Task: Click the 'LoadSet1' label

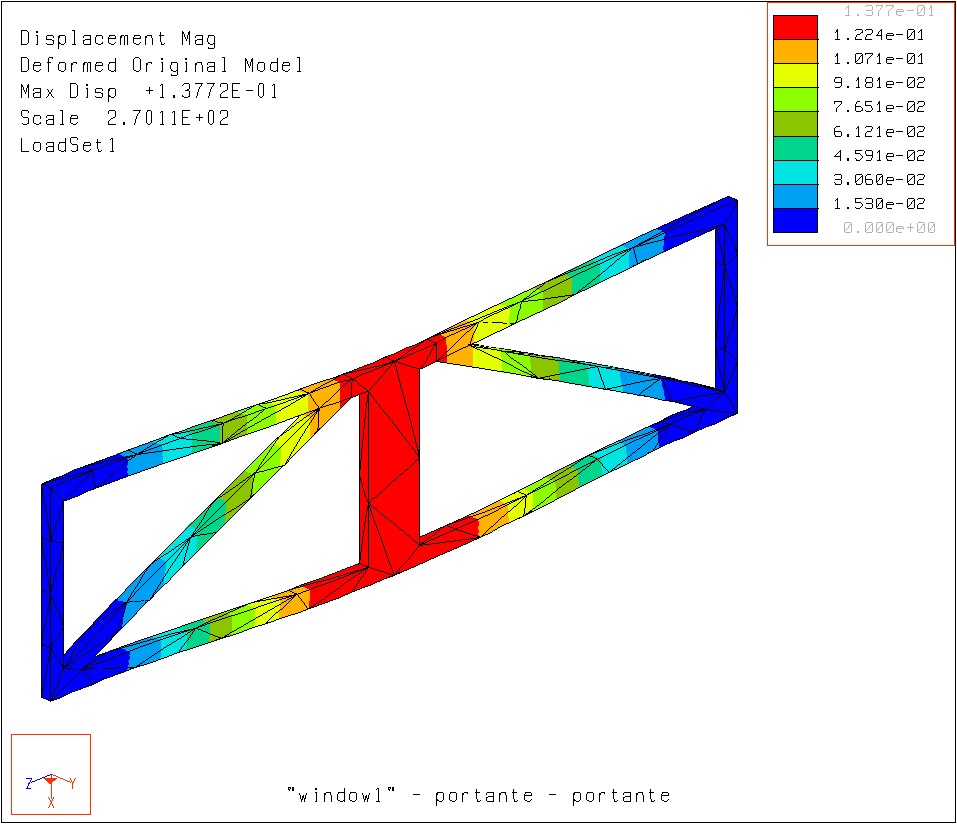Action: (67, 145)
